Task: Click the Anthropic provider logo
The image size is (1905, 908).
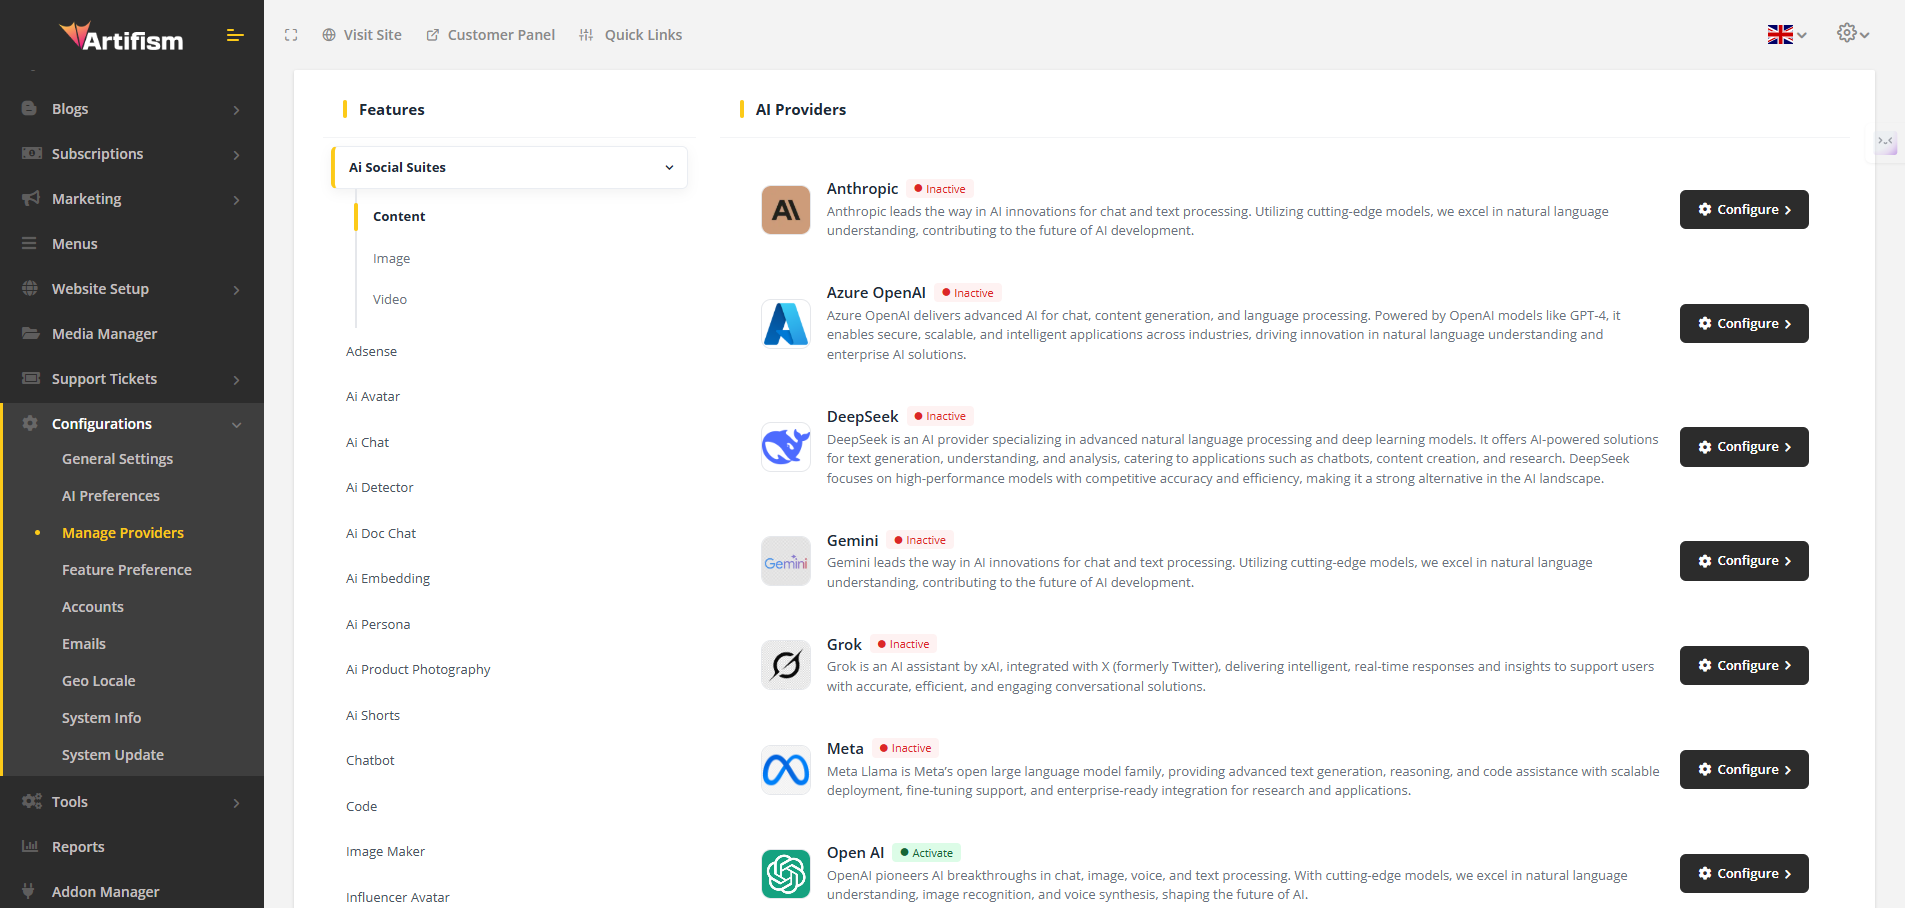Action: tap(785, 210)
